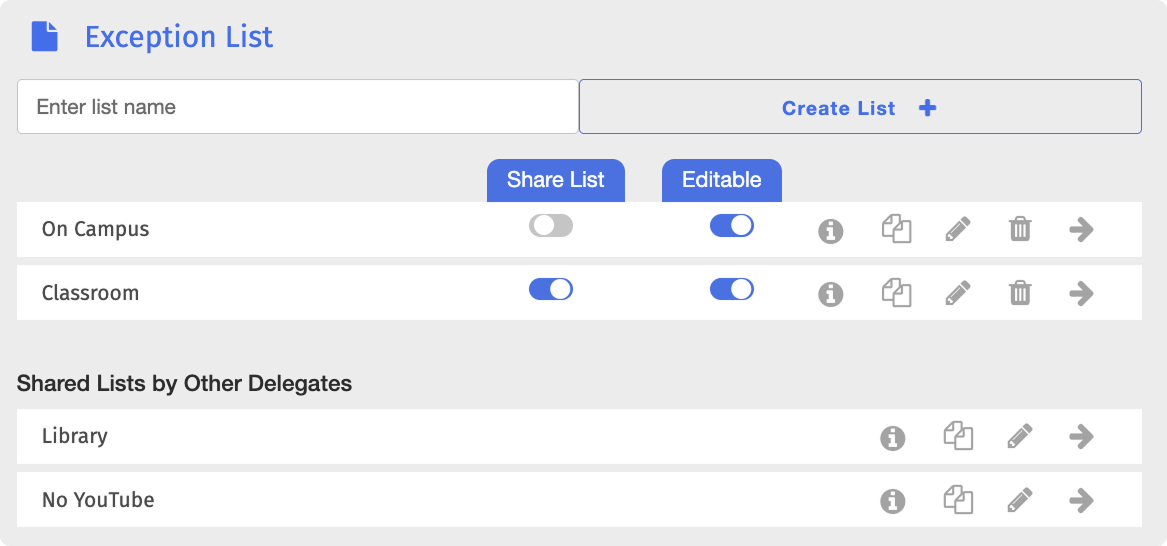This screenshot has width=1167, height=546.
Task: Edit the Library shared list
Action: [x=1020, y=436]
